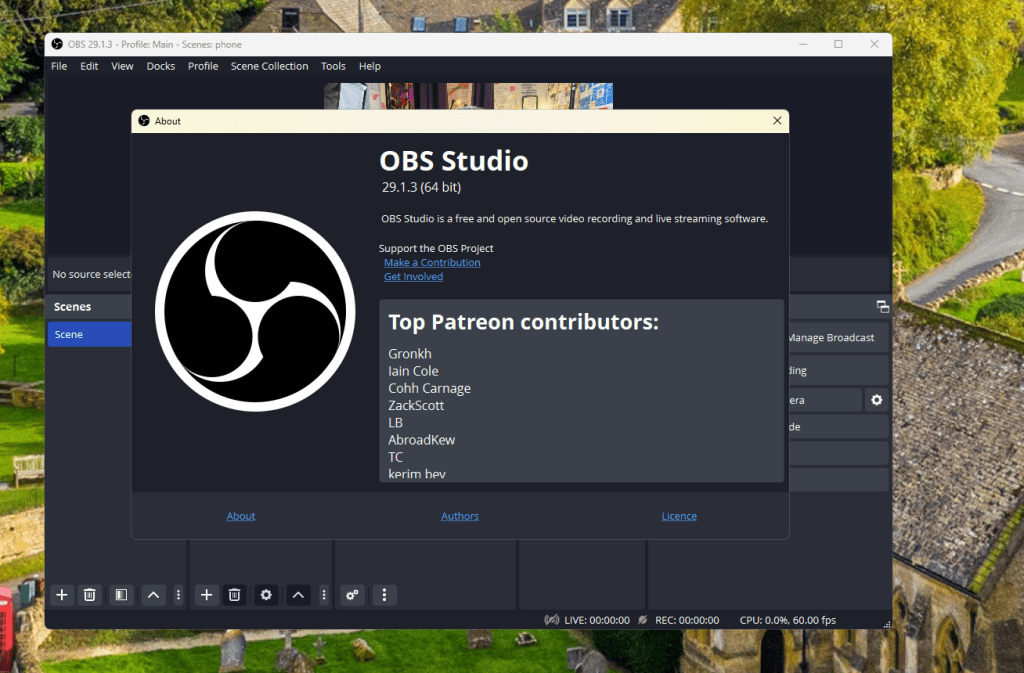1024x673 pixels.
Task: Click the OBS Studio title heading
Action: (x=454, y=161)
